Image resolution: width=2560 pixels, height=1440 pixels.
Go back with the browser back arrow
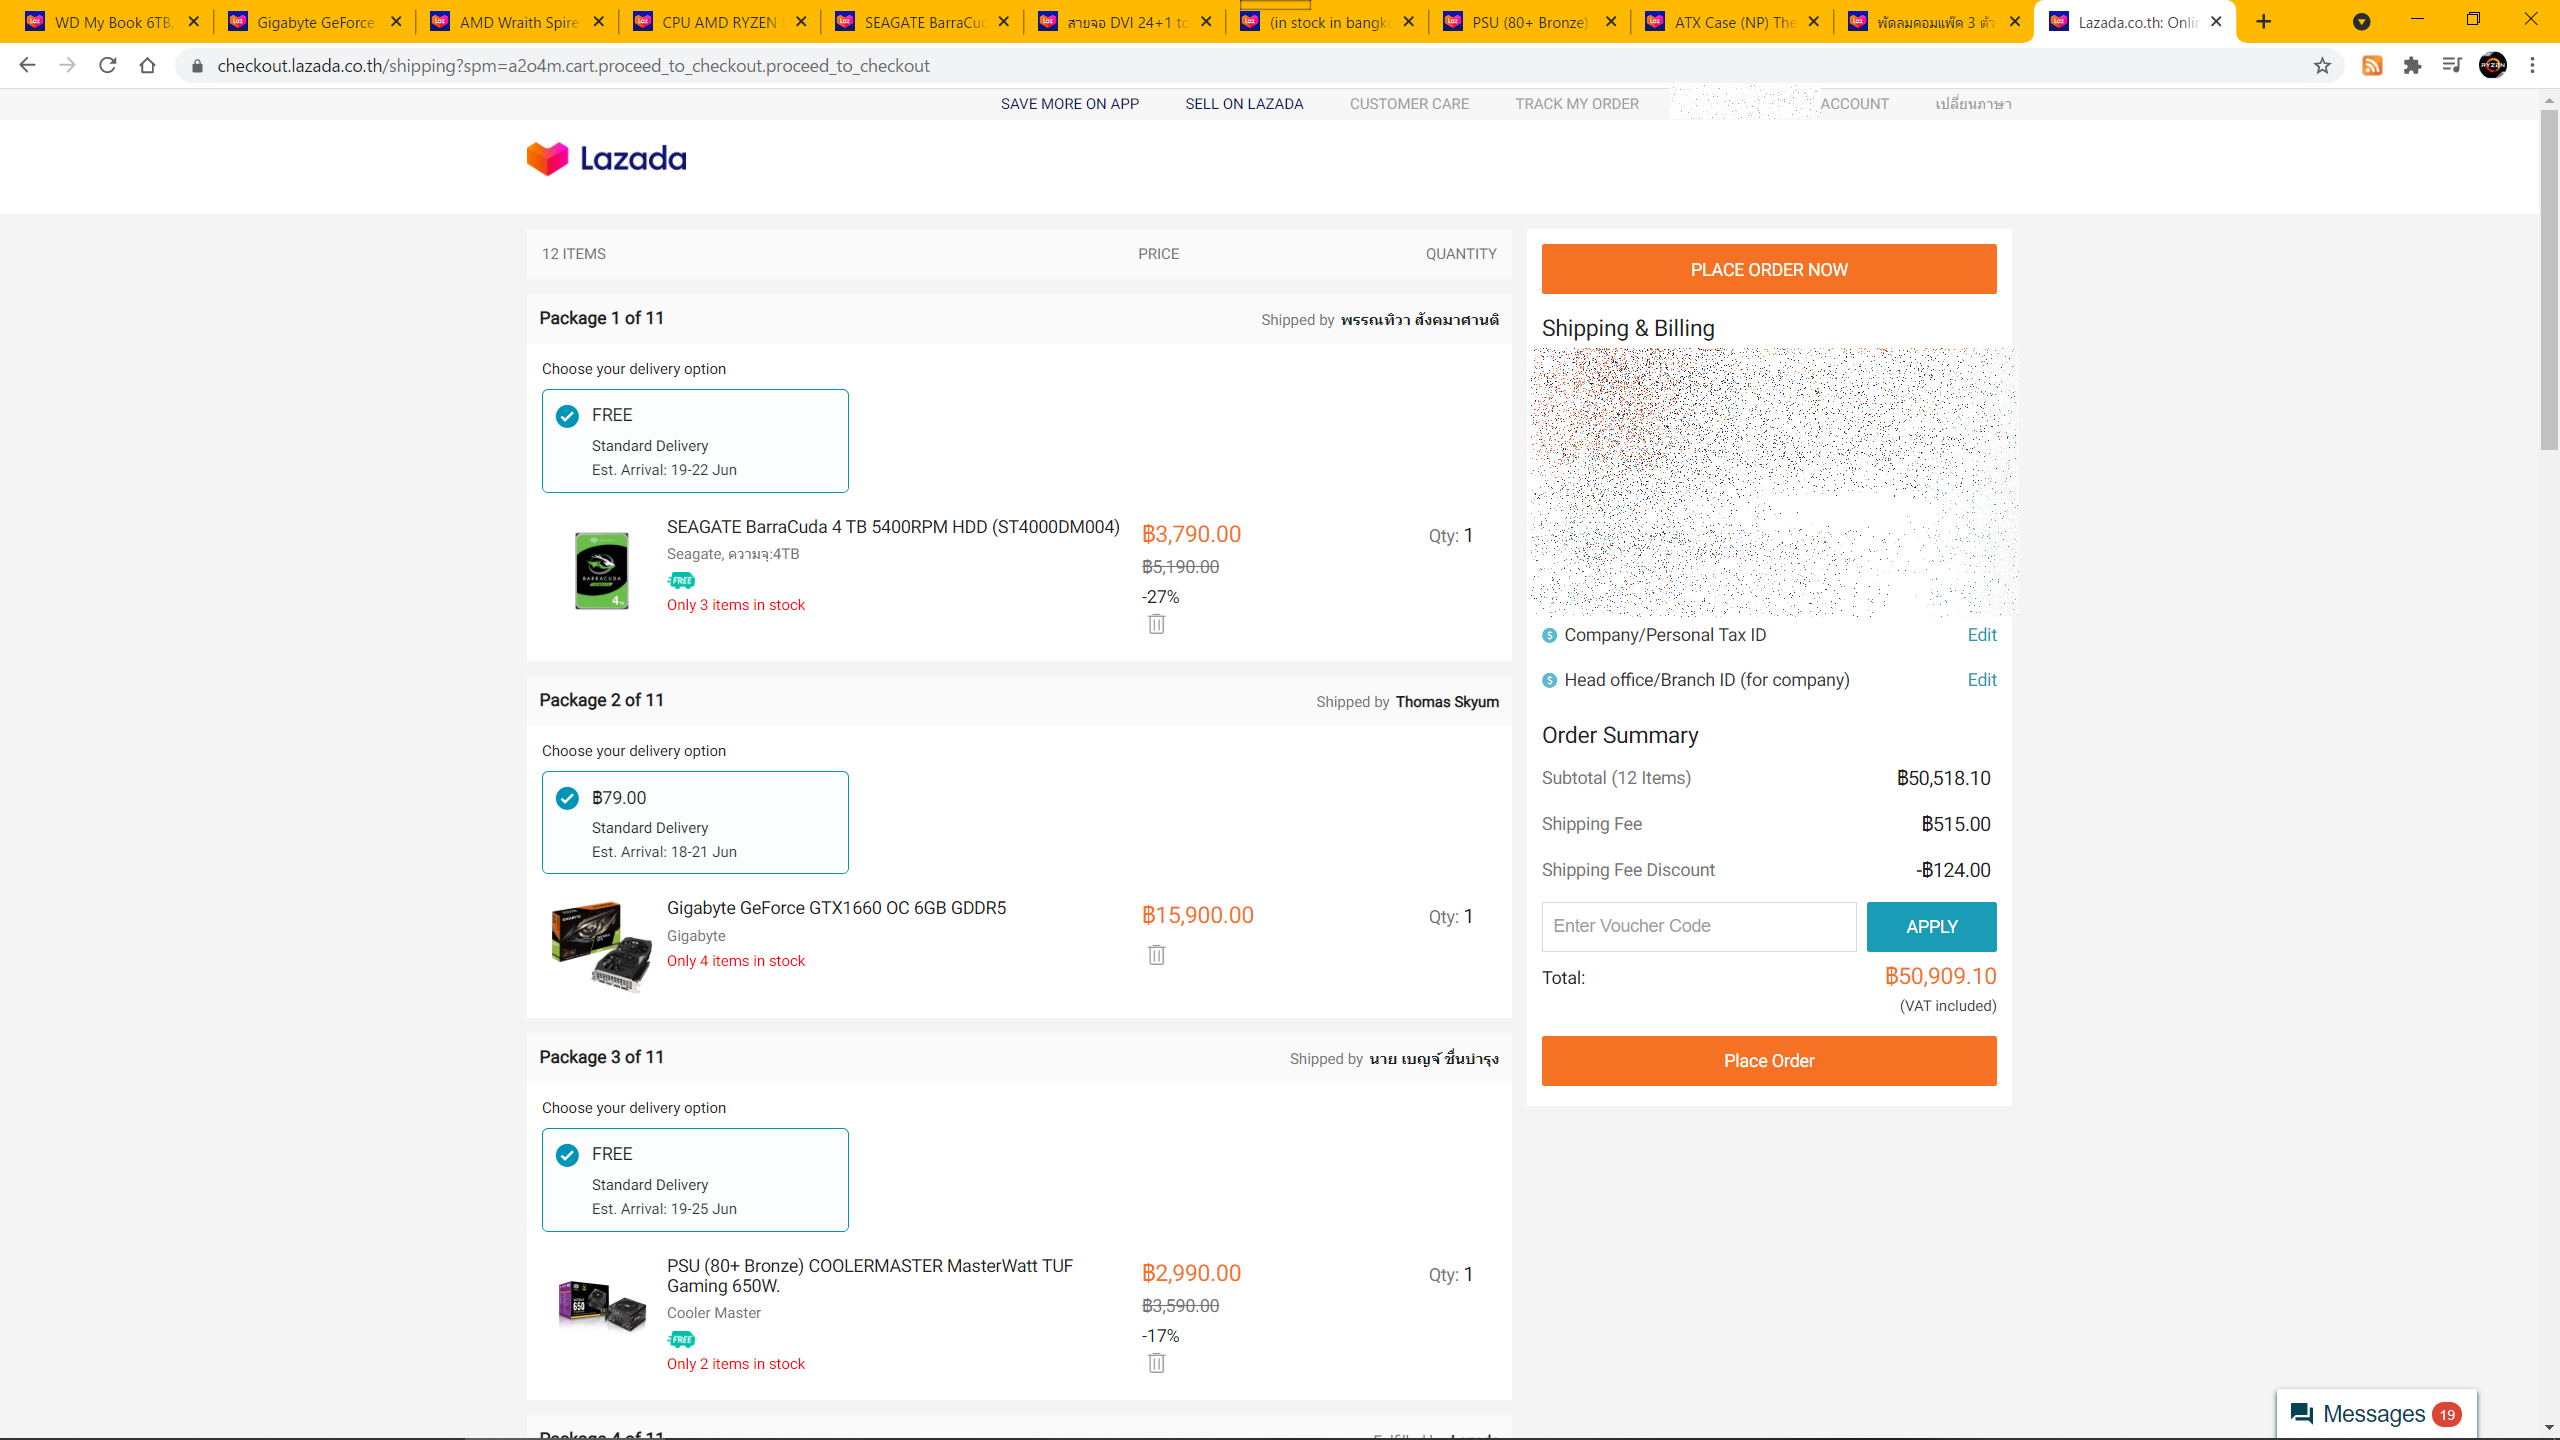(27, 65)
